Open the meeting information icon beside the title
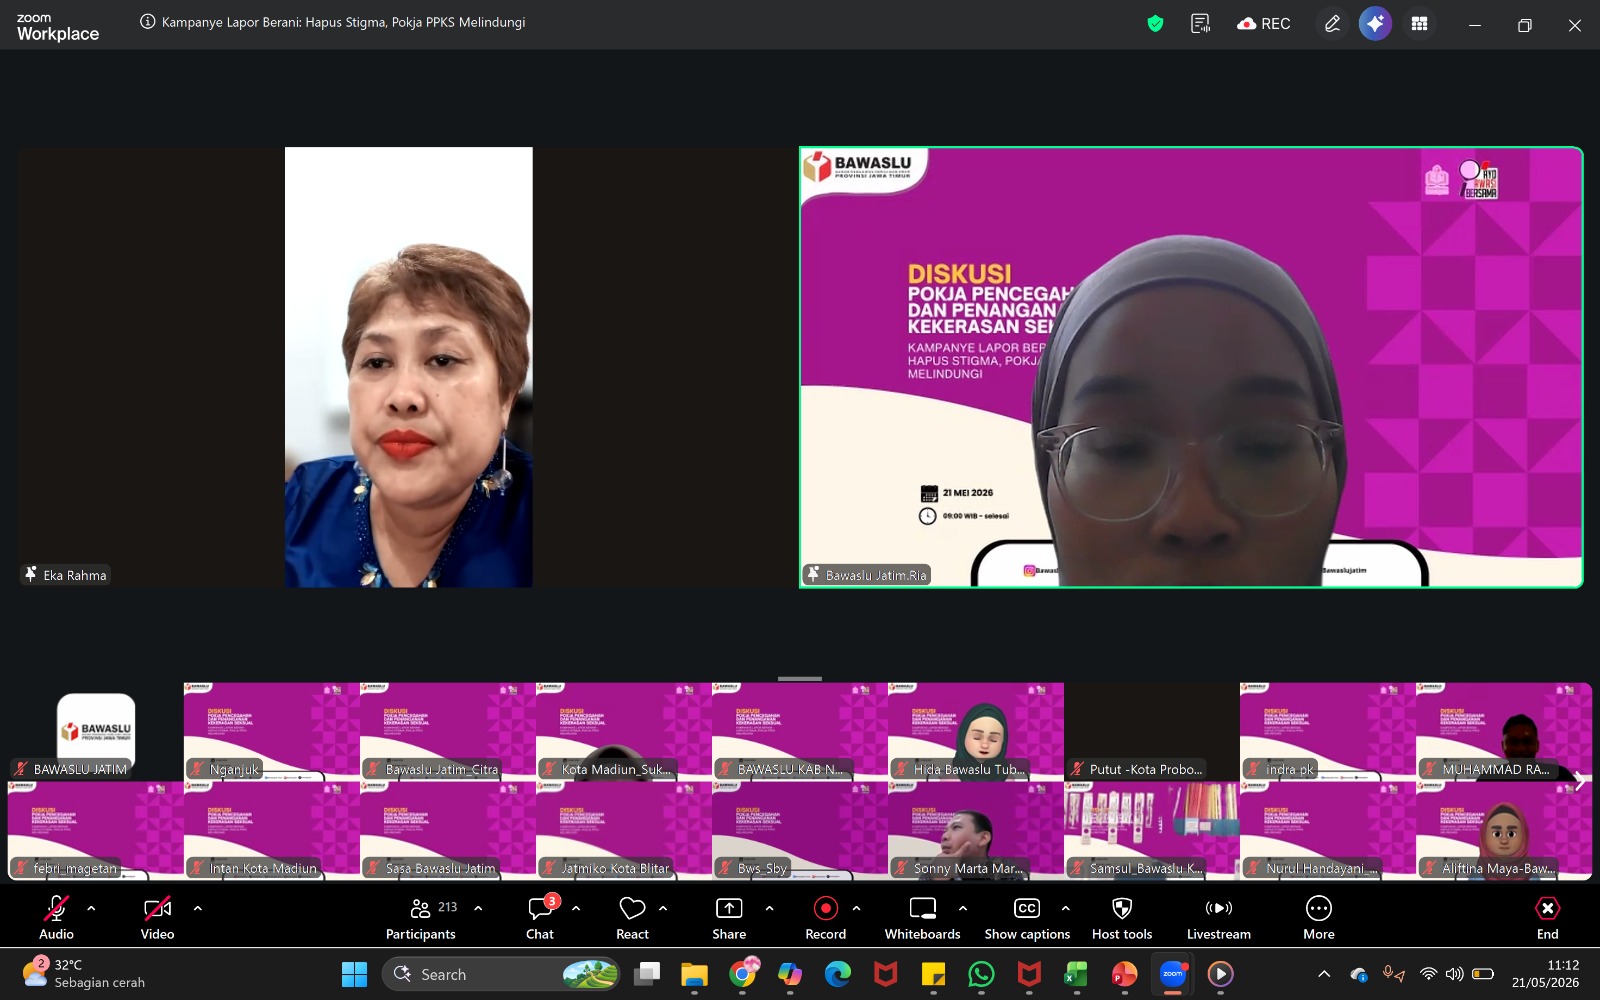 [148, 22]
